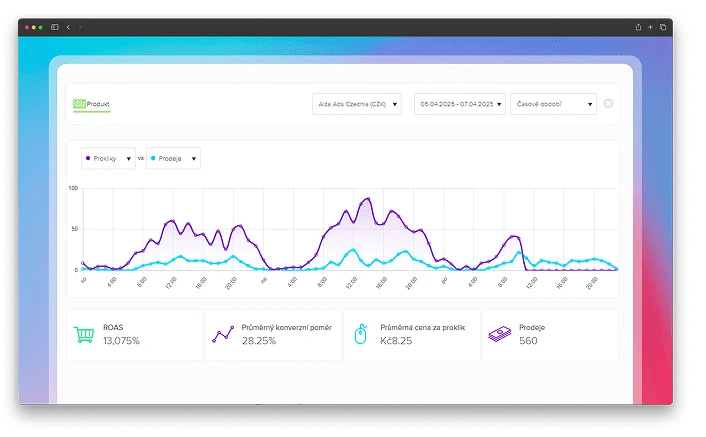The height and width of the screenshot is (437, 706).
Task: Click the tab overview icon
Action: (663, 27)
